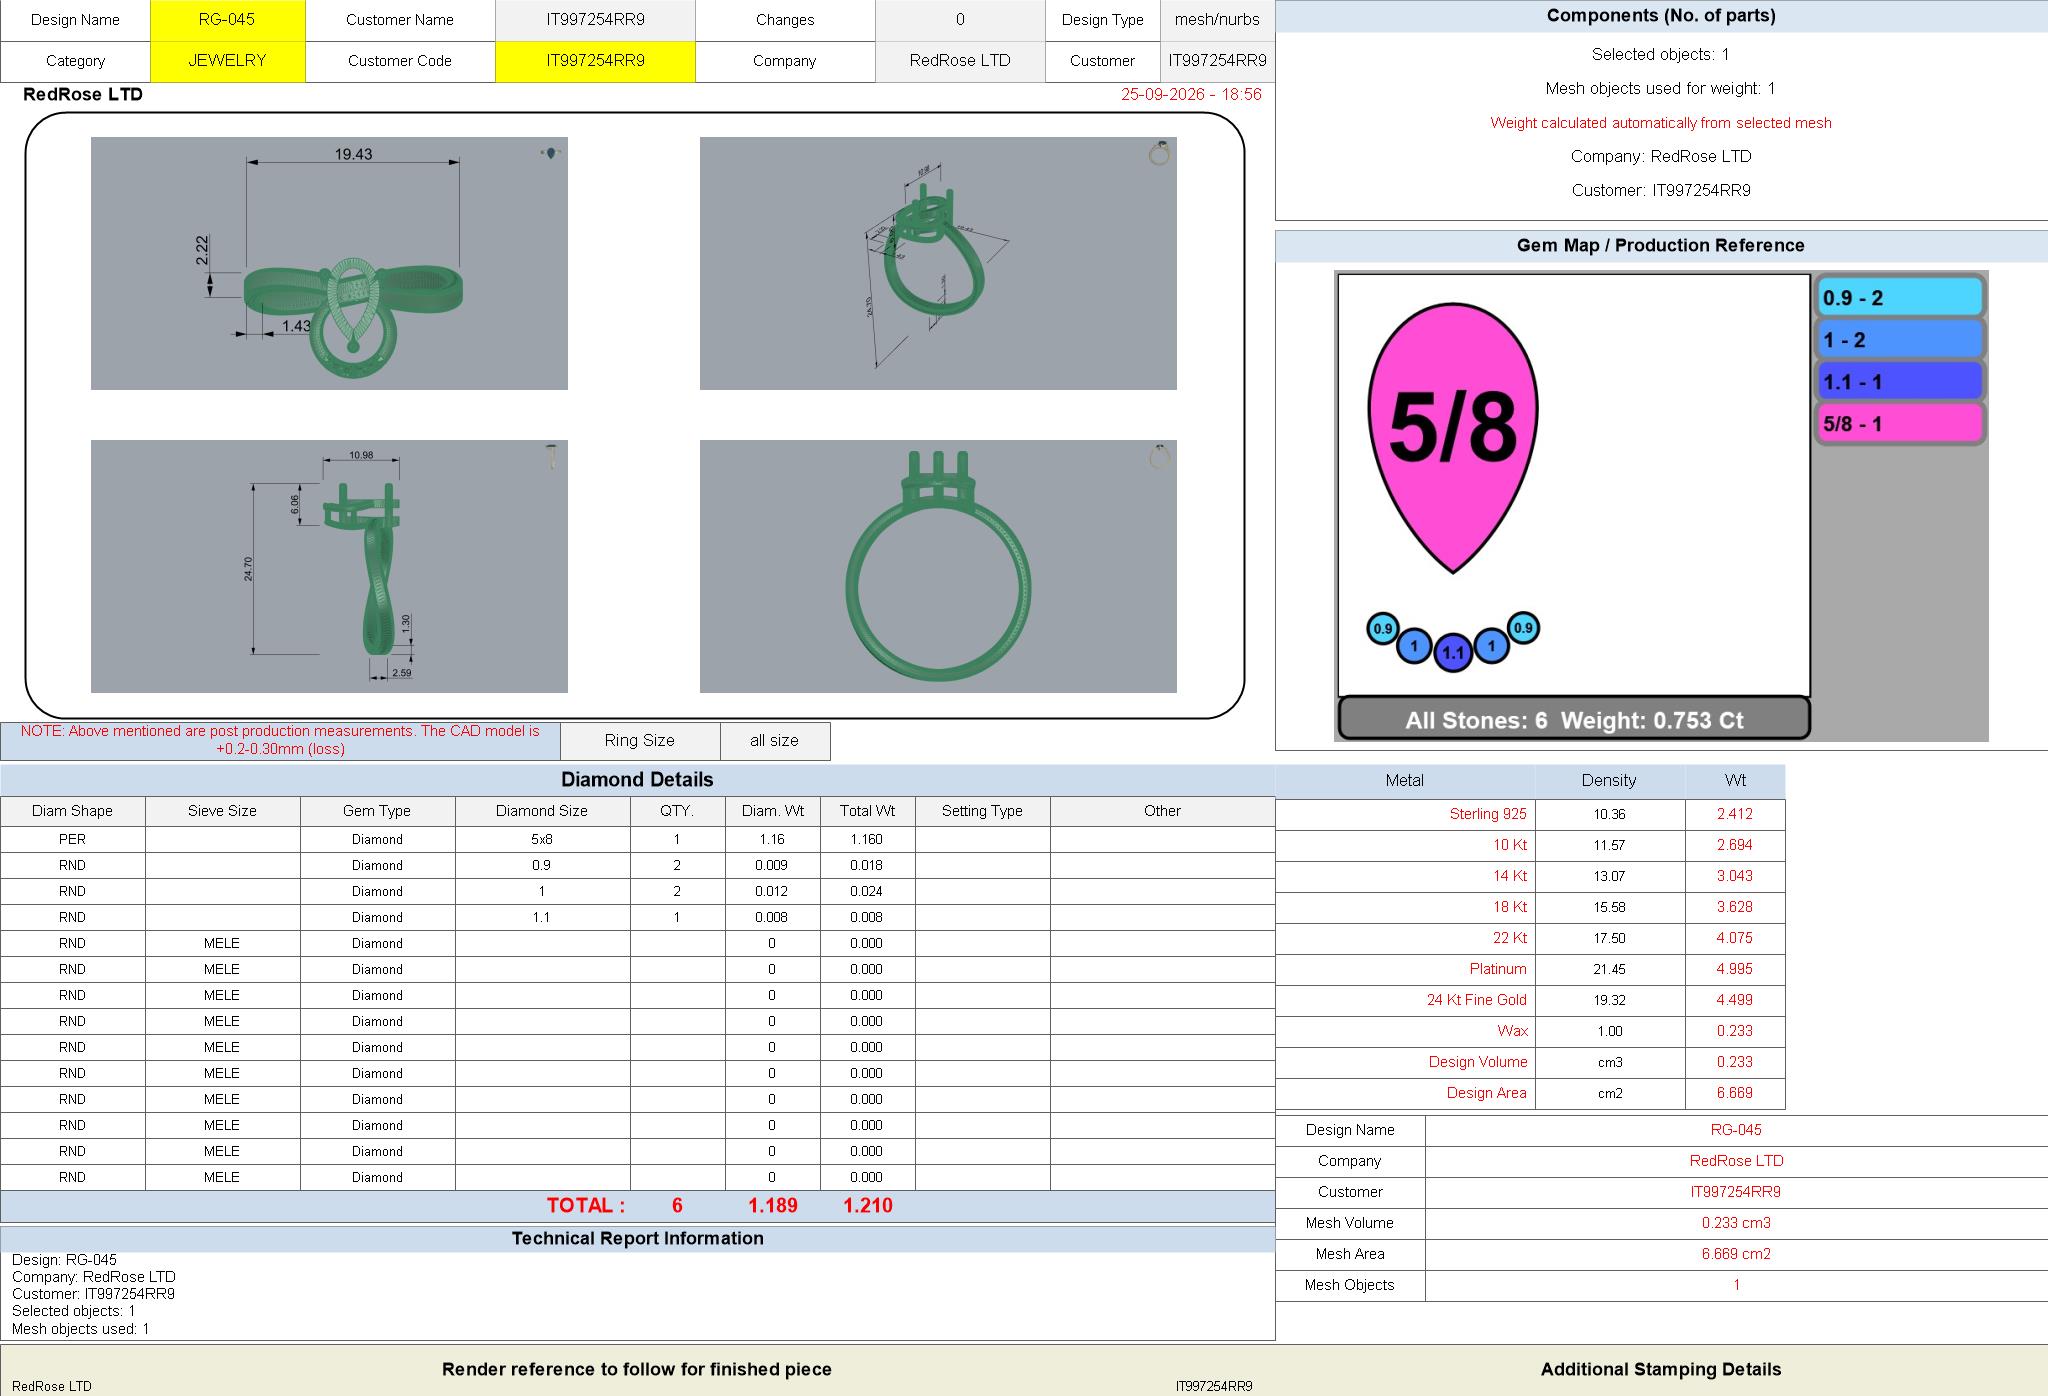Image resolution: width=2048 pixels, height=1396 pixels.
Task: Click the 'Diamond Details' section header
Action: tap(637, 780)
